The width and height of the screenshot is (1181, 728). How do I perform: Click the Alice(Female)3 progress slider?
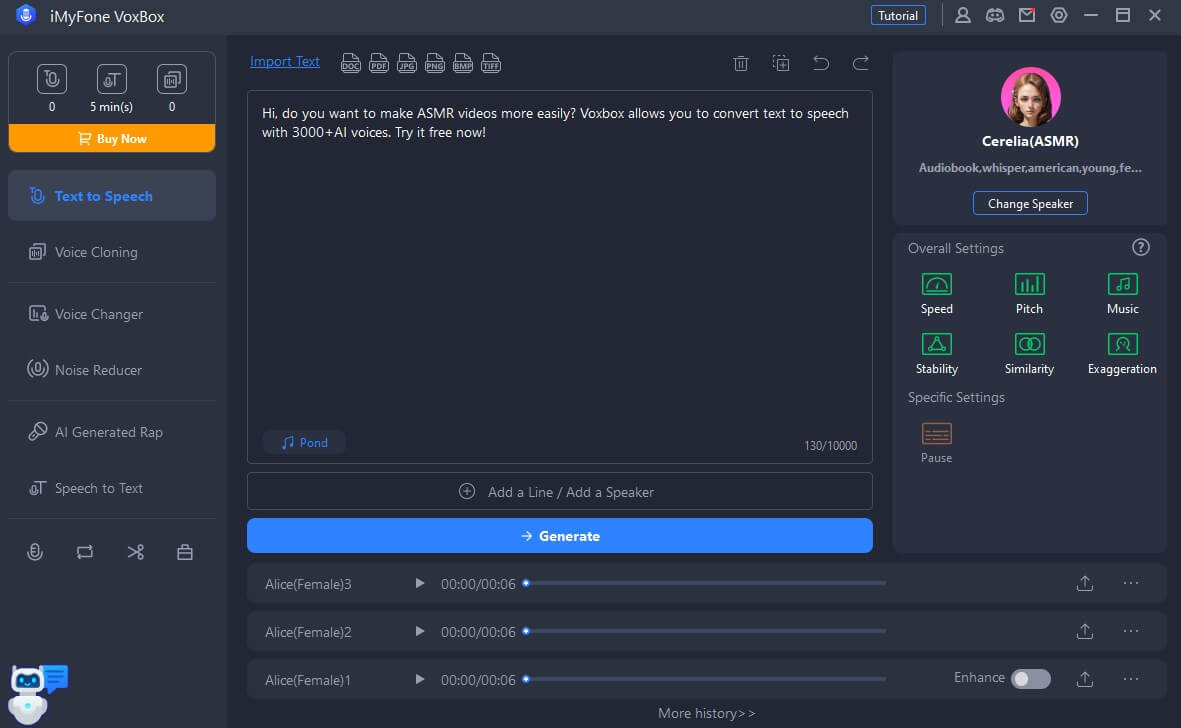[x=705, y=583]
